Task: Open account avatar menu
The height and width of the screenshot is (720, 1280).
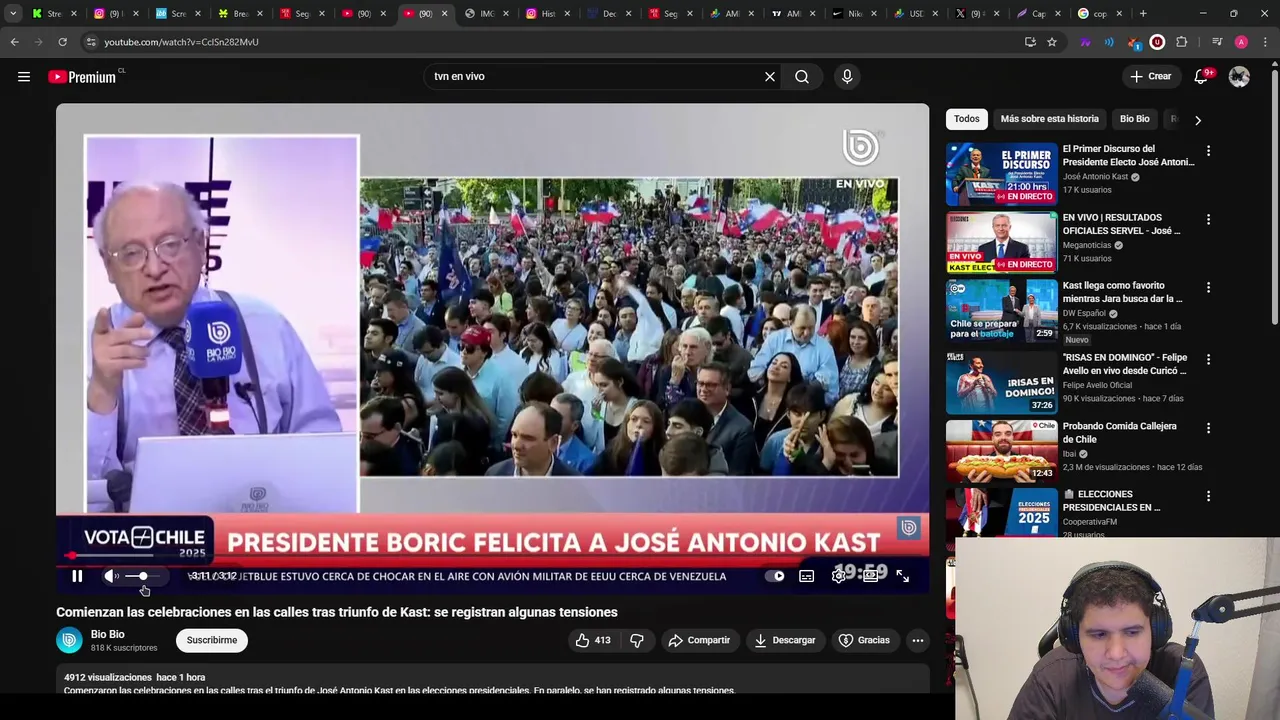Action: 1239,76
